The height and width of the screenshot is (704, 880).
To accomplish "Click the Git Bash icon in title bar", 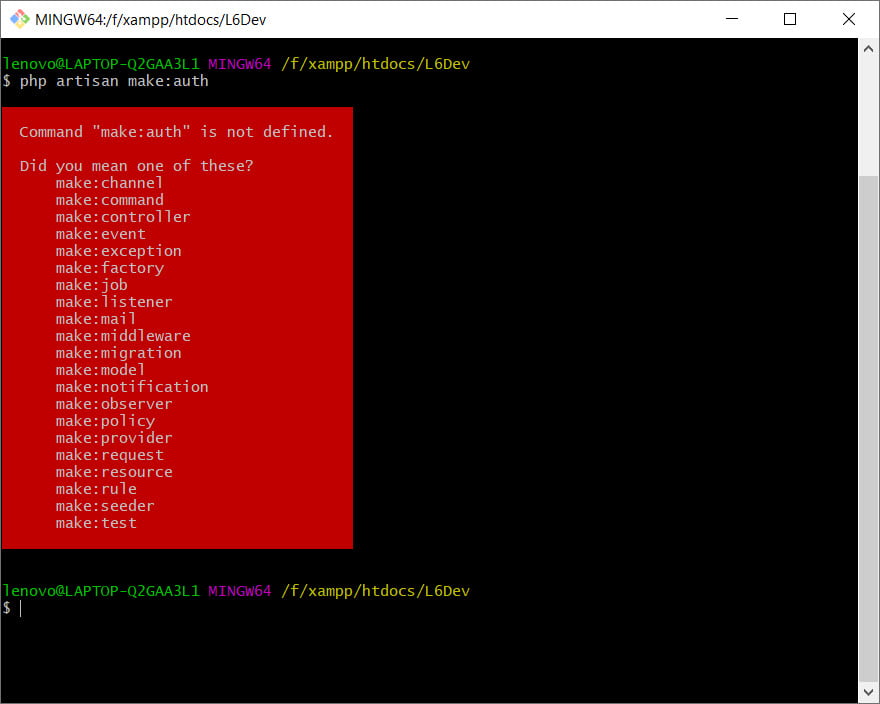I will [x=20, y=19].
